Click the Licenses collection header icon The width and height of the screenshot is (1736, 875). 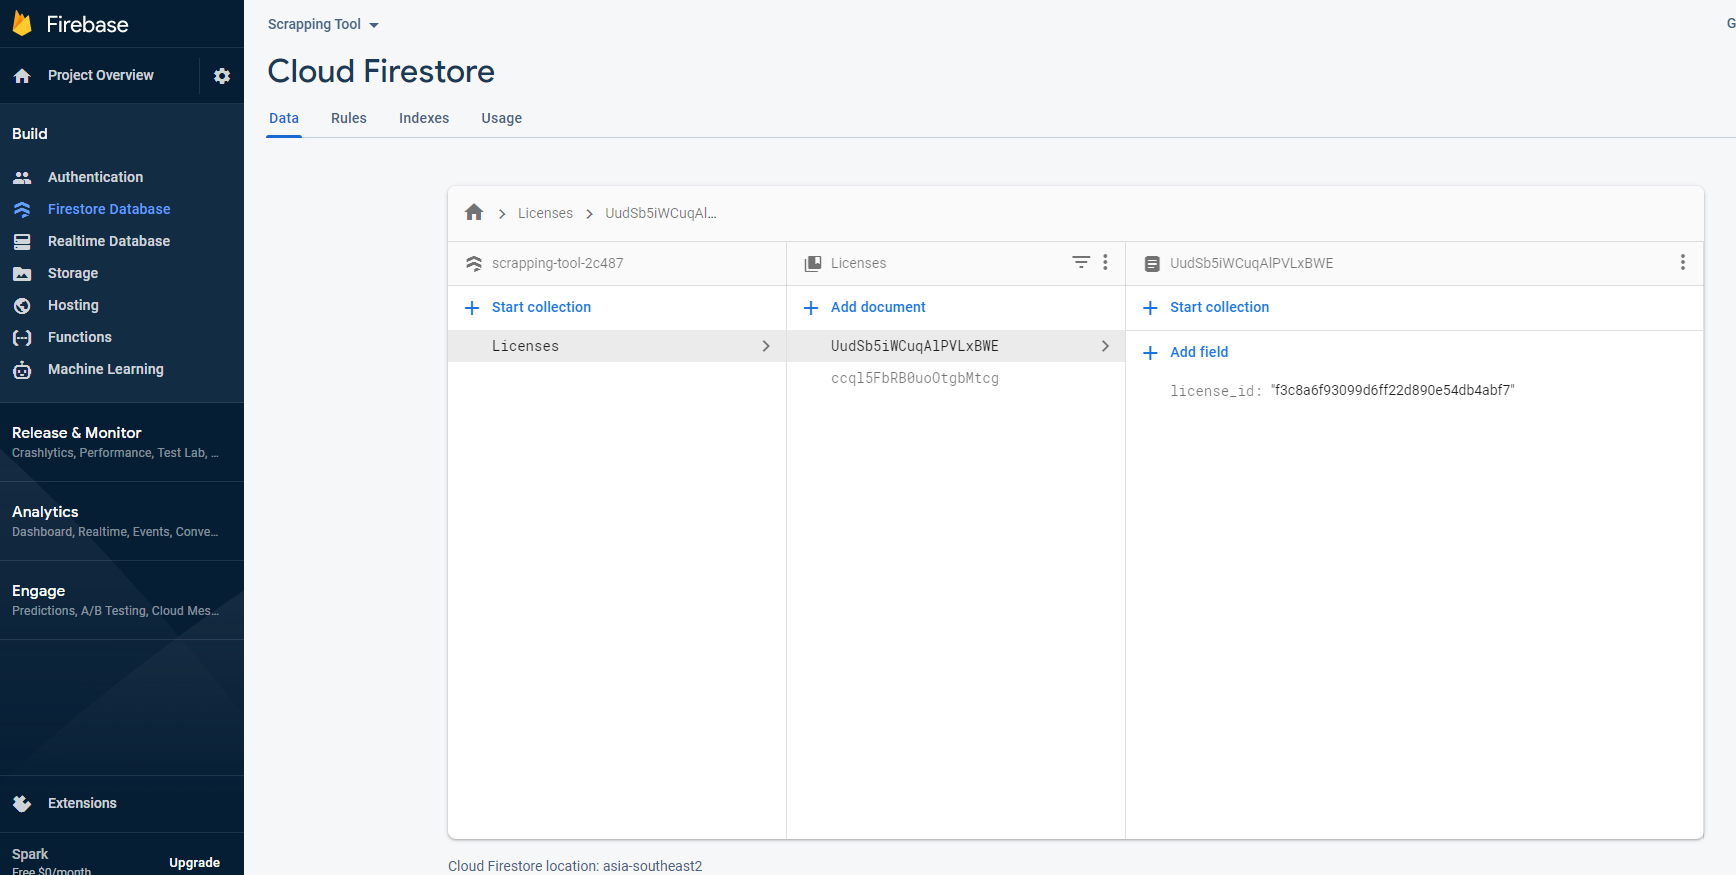coord(813,263)
